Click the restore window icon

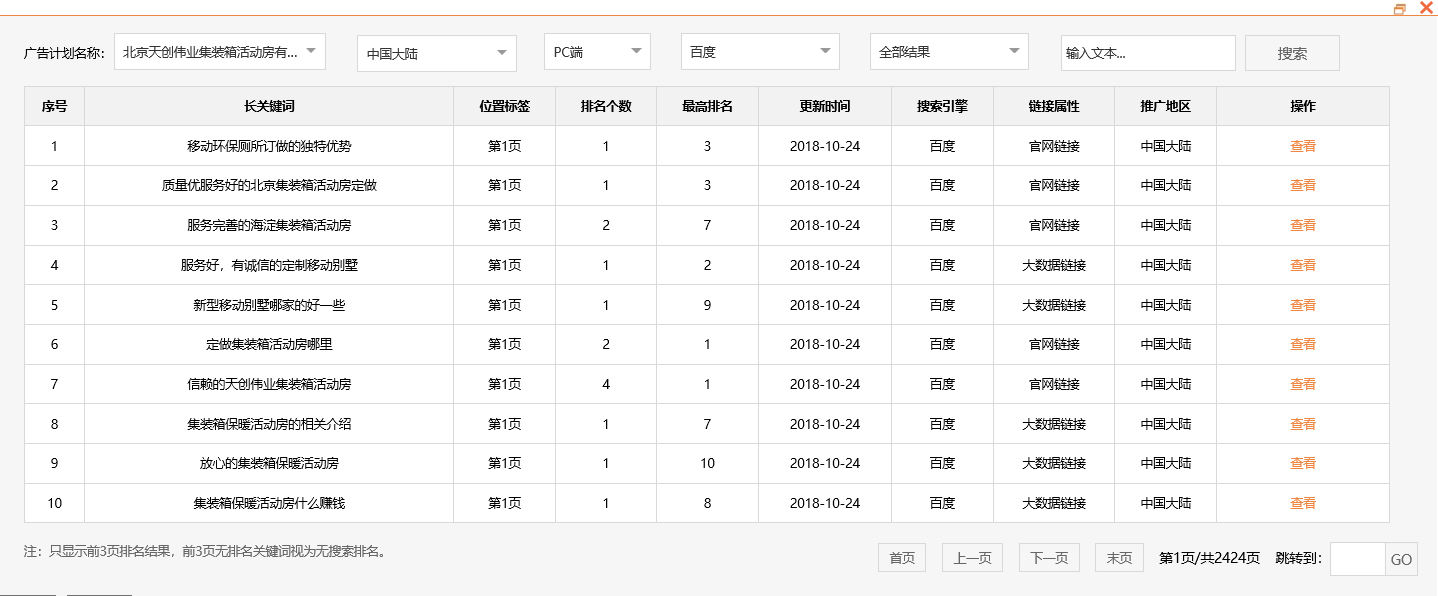[1398, 8]
